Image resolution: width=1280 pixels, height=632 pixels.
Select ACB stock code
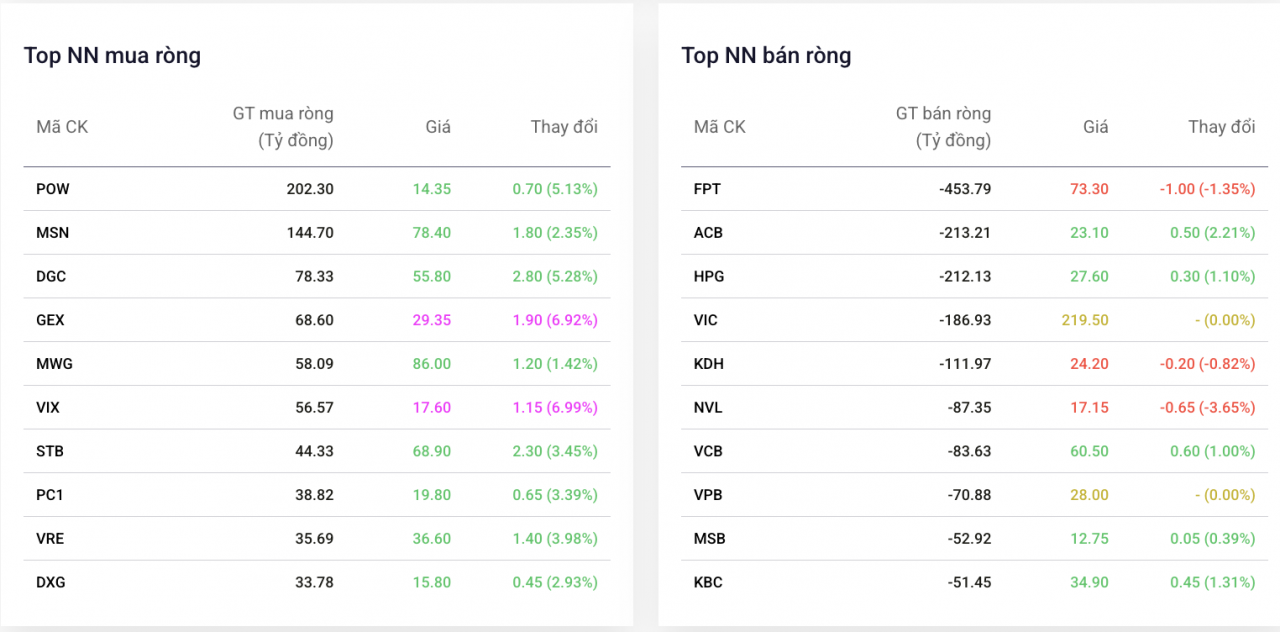(x=708, y=233)
